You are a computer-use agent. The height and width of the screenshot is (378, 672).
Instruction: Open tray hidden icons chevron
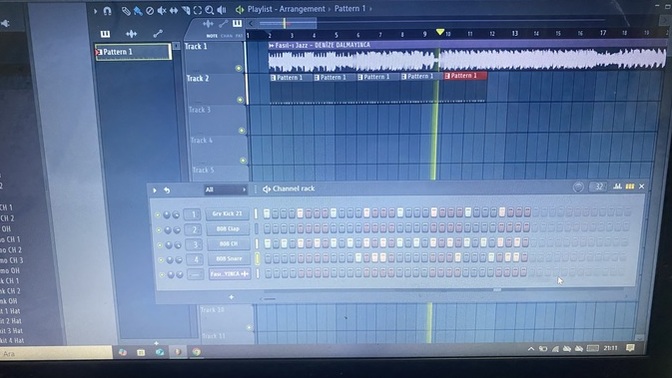point(531,349)
